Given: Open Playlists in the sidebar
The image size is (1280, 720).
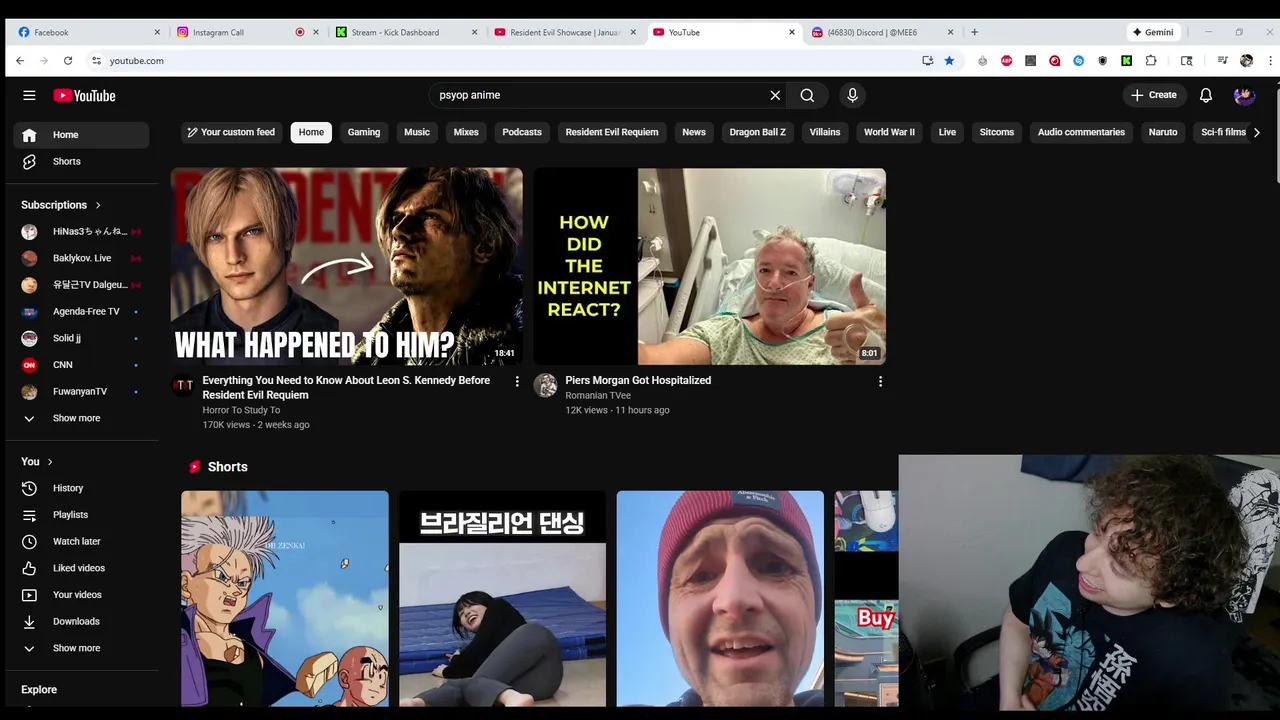Looking at the screenshot, I should pos(81,514).
